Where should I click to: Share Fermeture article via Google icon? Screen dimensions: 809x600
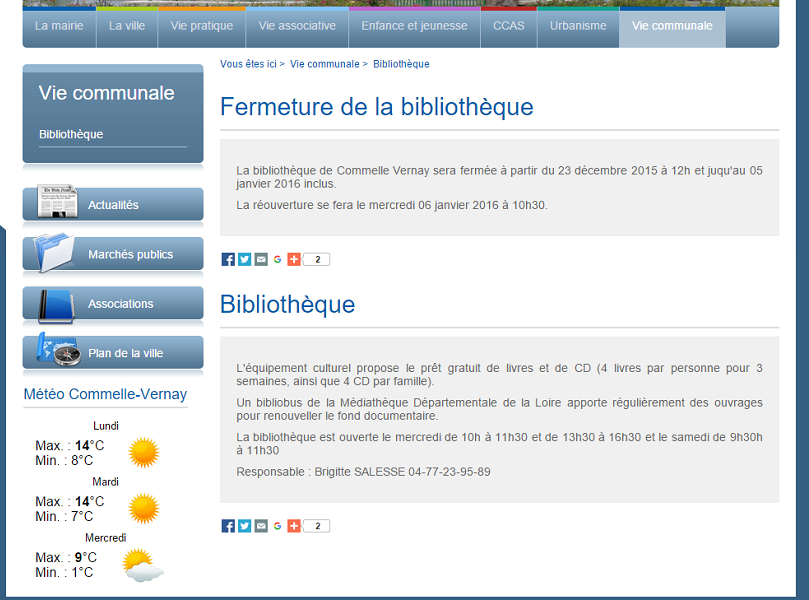tap(278, 259)
